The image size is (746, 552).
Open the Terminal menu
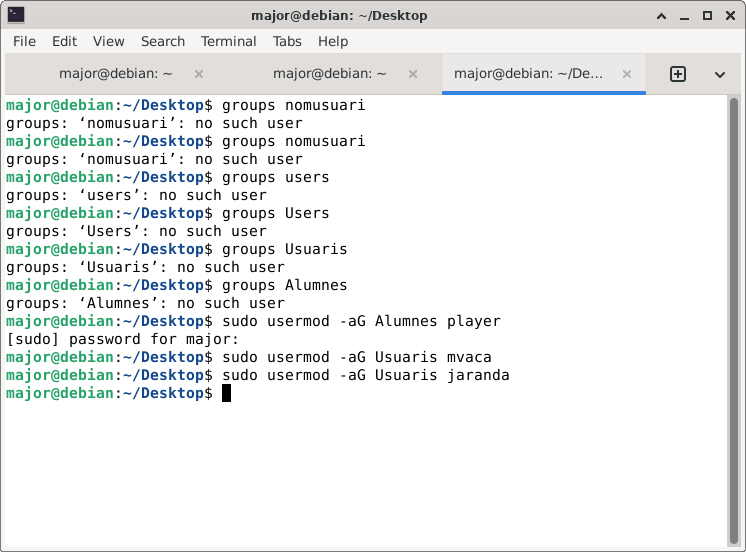[229, 41]
